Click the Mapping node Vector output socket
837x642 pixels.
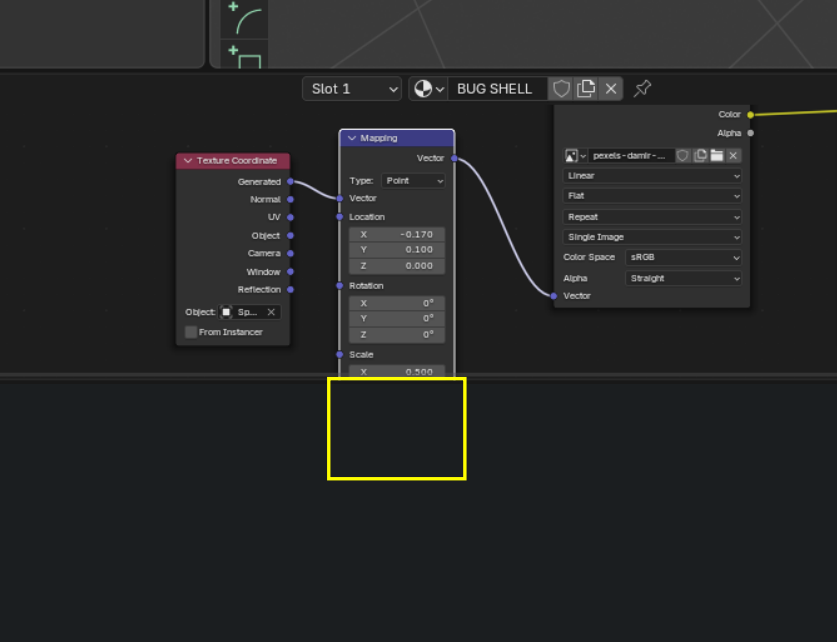click(454, 158)
